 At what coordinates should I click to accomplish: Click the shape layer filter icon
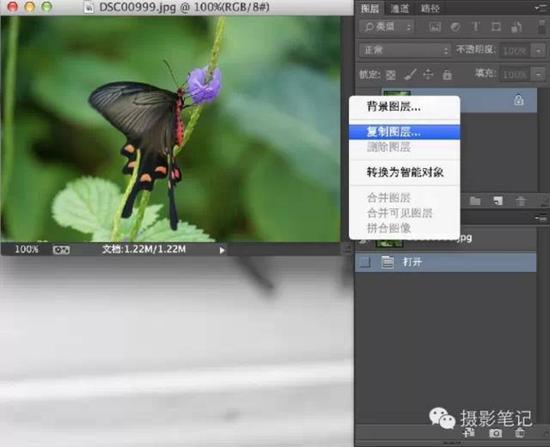[496, 27]
